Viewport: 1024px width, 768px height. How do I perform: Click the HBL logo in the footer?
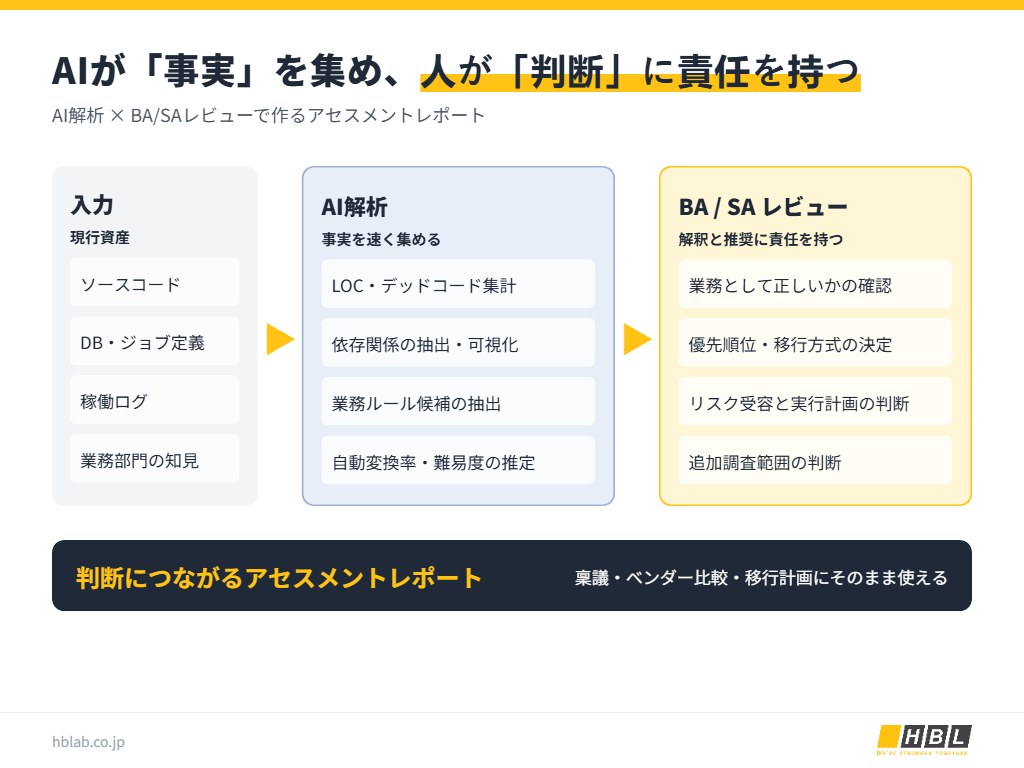coord(923,739)
